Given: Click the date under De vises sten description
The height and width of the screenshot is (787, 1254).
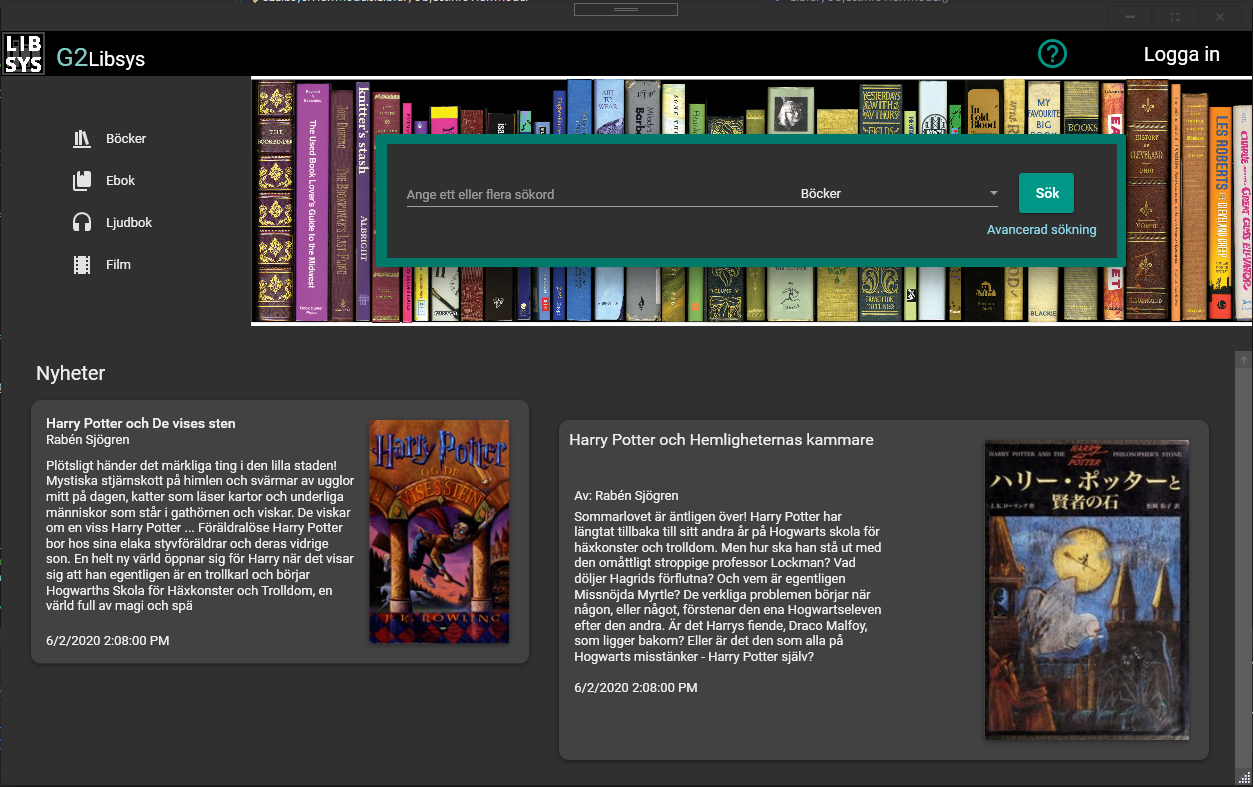Looking at the screenshot, I should [x=108, y=640].
